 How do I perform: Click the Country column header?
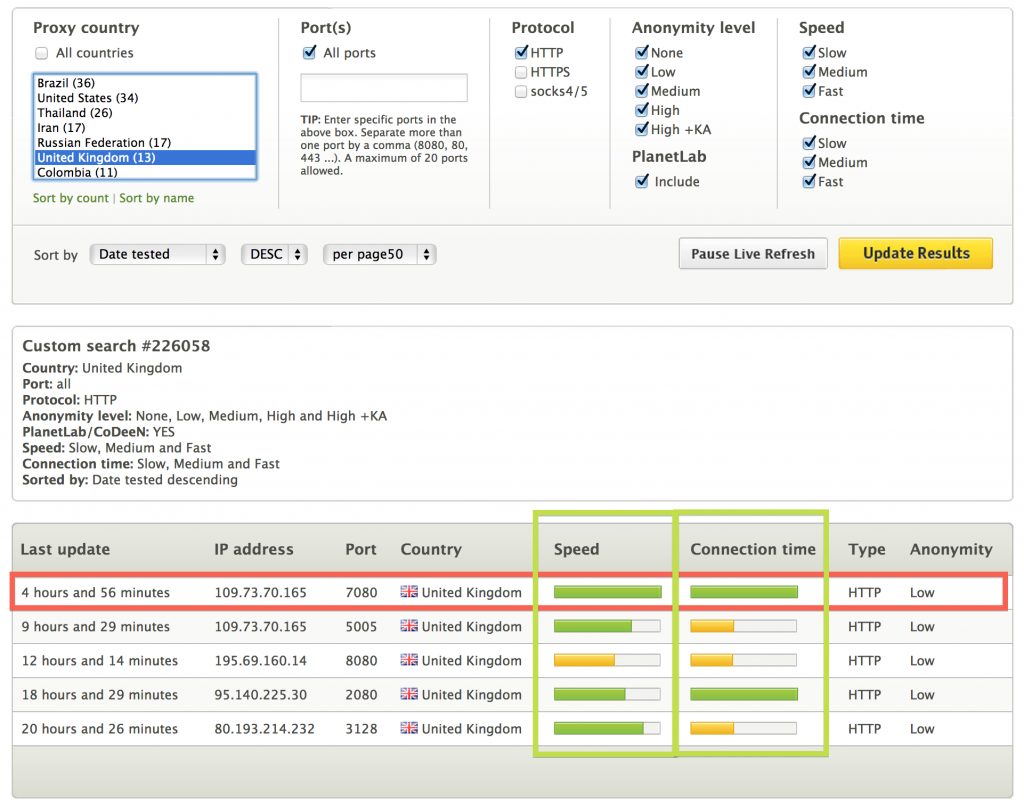(x=431, y=549)
